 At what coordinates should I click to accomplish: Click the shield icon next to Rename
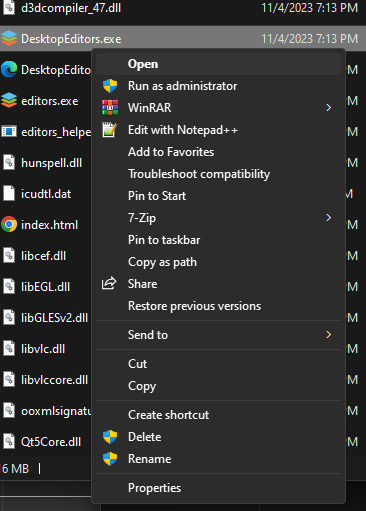[x=110, y=459]
